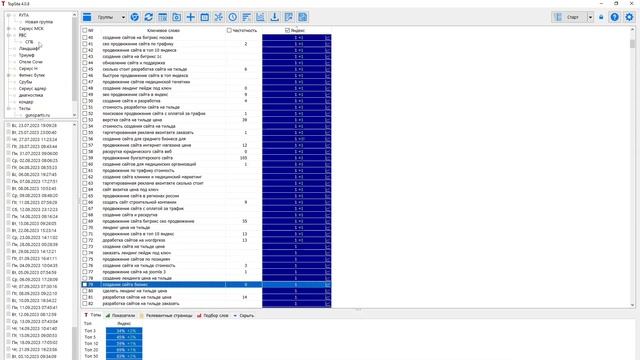Screen dimensions: 640x360
Task: Click the table columns toolbar icon
Action: tap(162, 17)
